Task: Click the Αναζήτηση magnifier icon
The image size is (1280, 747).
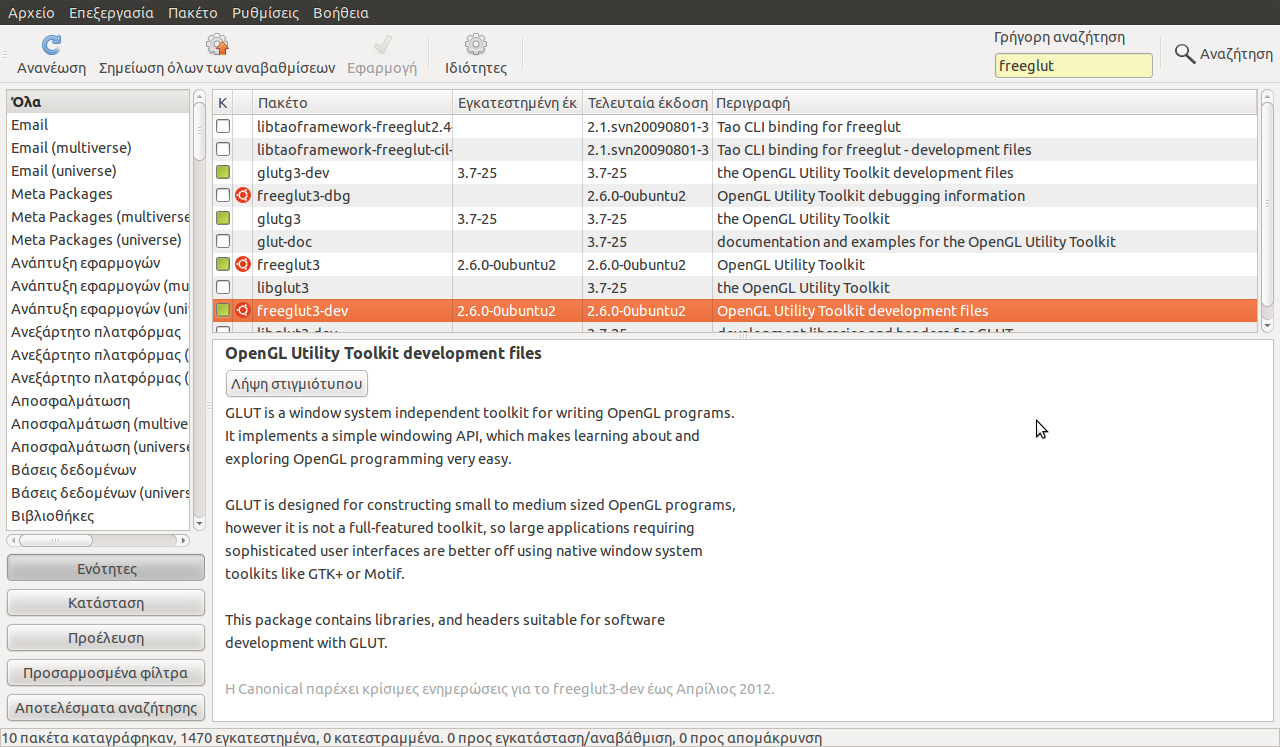Action: [1185, 54]
